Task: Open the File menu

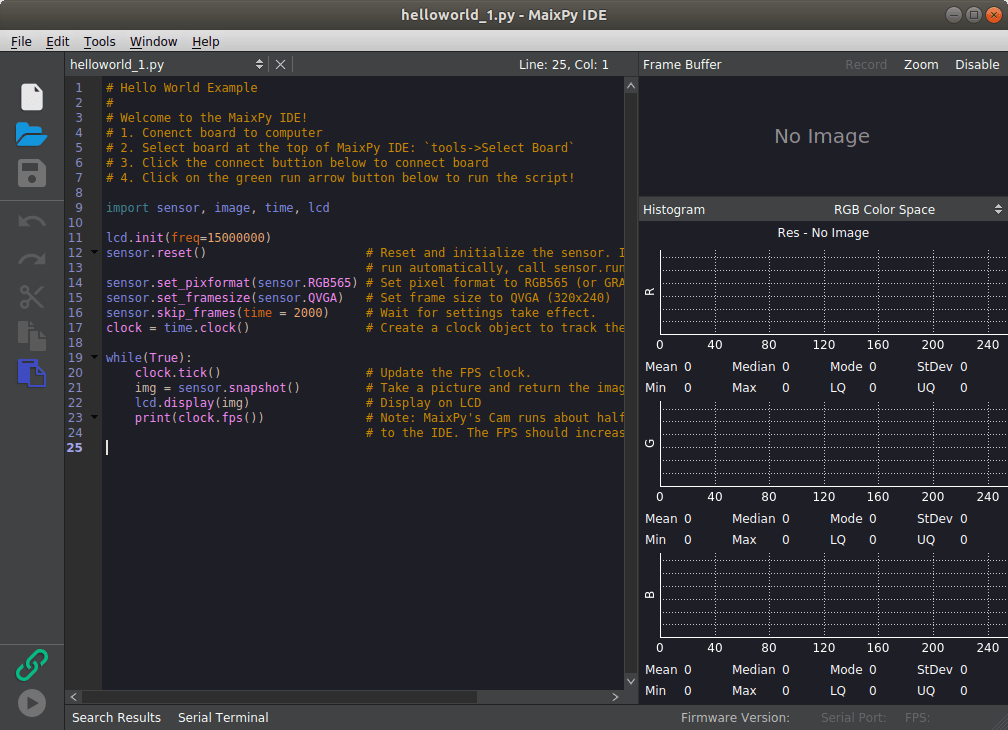Action: pyautogui.click(x=21, y=41)
